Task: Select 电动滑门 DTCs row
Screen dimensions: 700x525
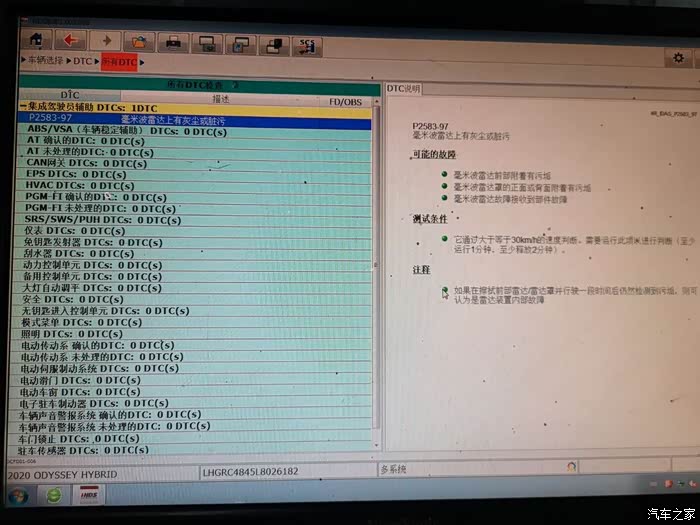Action: (x=190, y=381)
